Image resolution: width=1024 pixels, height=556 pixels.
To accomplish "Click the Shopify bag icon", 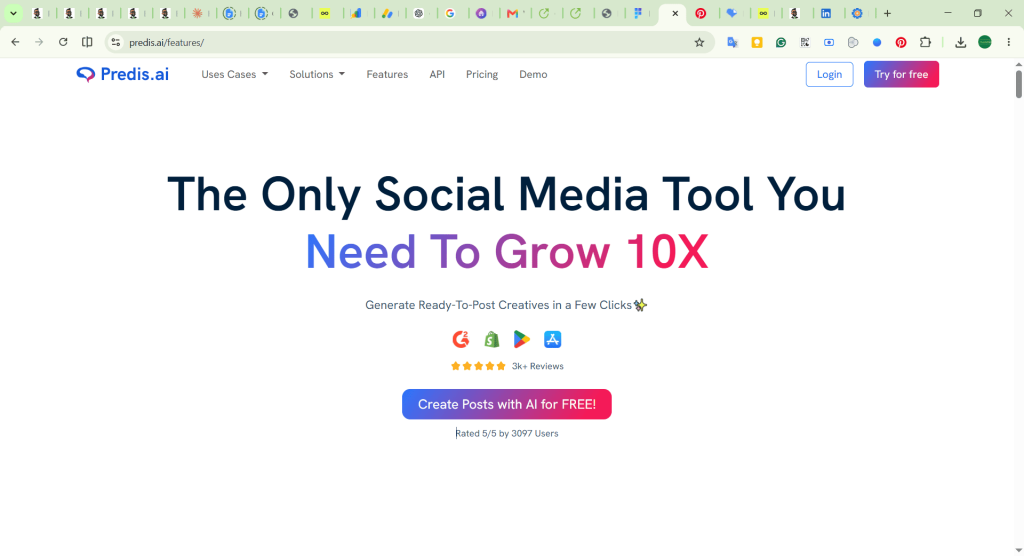I will (x=491, y=339).
